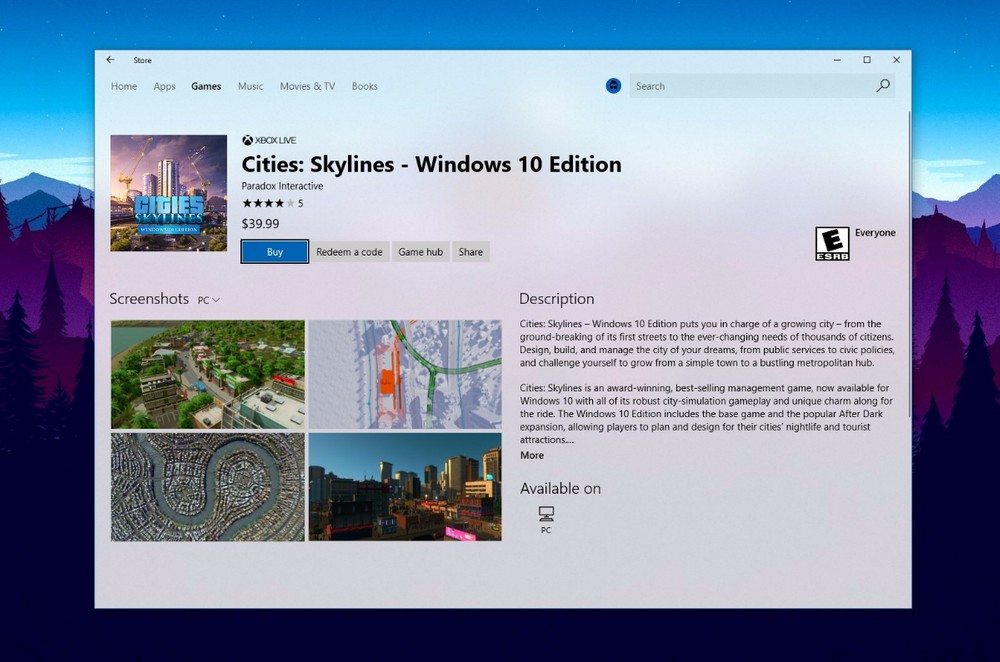Click the Redeem a code button
The width and height of the screenshot is (1000, 662).
pos(349,252)
